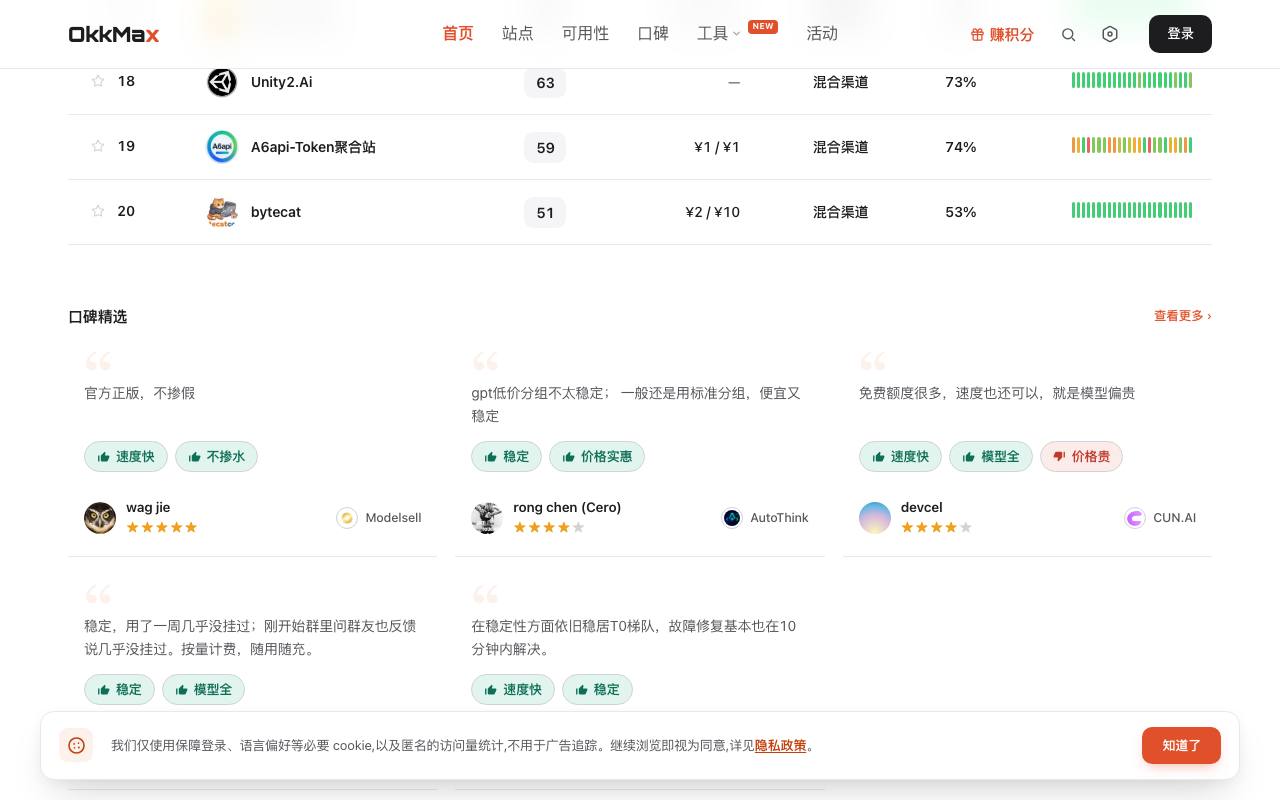Screen dimensions: 1280x800
Task: Click the gift icon beside 赚积分
Action: pos(977,34)
